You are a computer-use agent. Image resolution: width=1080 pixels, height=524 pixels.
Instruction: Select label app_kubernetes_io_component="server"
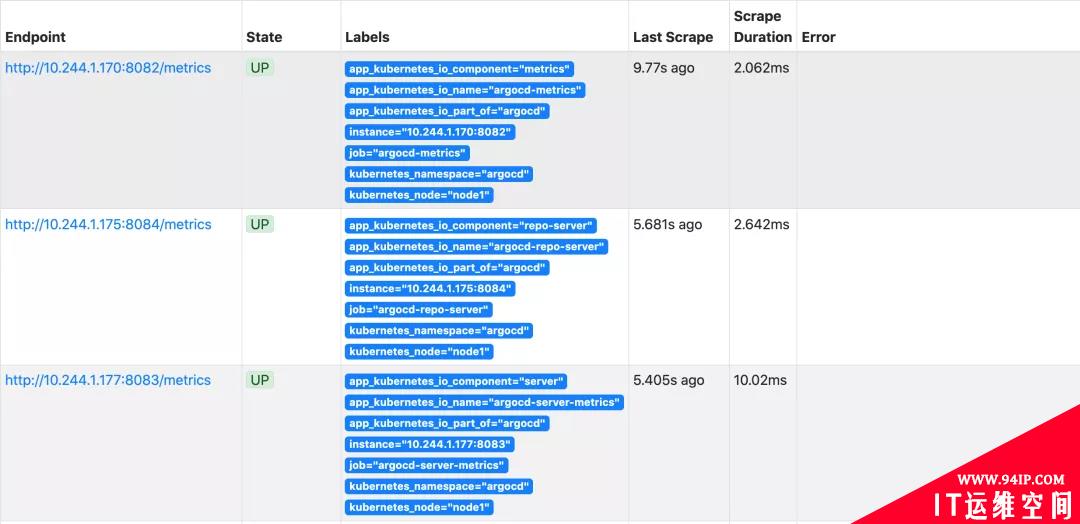(x=456, y=381)
